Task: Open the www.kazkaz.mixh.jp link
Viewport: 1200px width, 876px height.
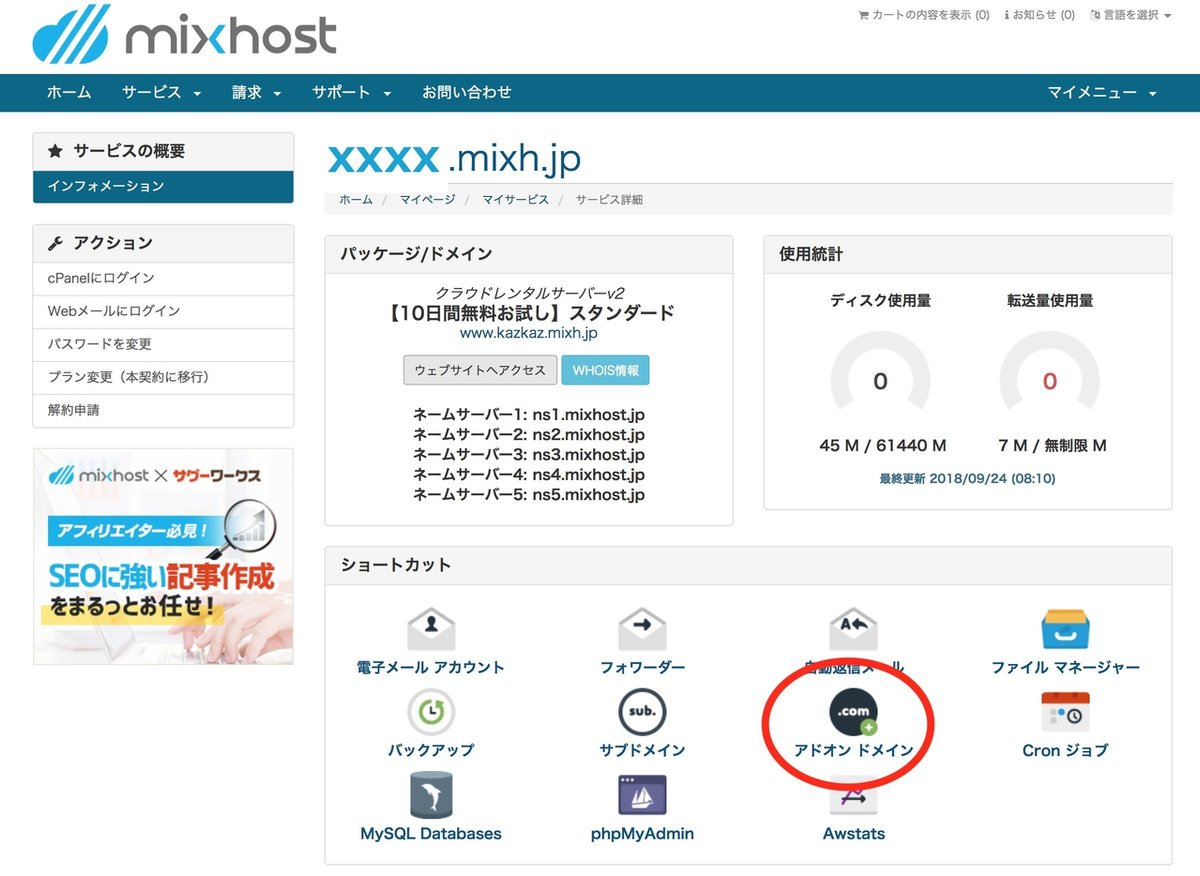Action: 528,333
